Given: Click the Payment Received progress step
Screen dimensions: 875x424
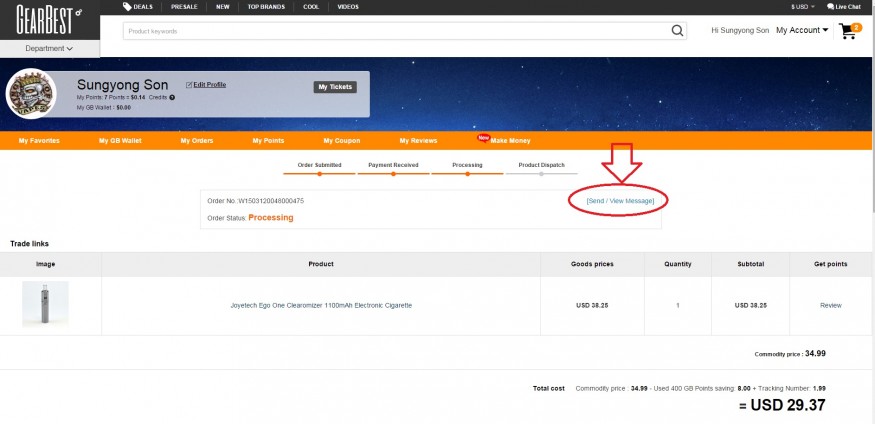Looking at the screenshot, I should click(x=393, y=168).
